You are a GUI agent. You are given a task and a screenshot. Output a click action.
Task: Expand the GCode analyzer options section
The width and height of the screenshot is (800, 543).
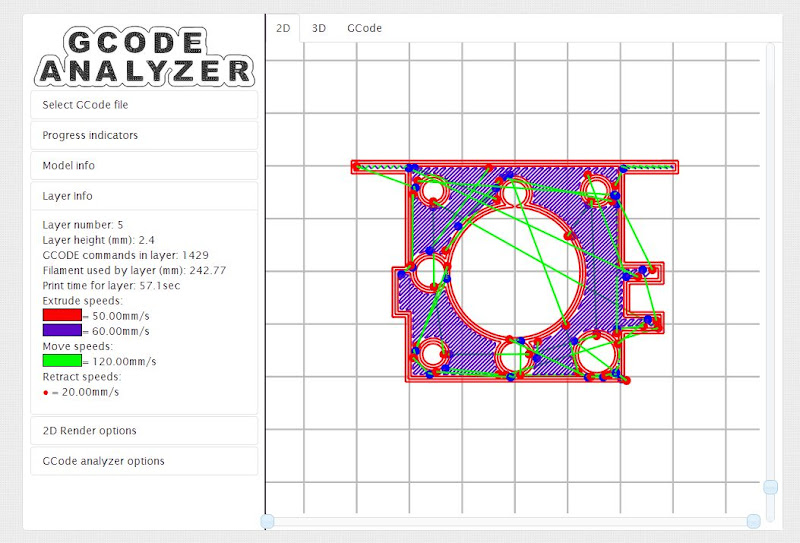pyautogui.click(x=144, y=461)
